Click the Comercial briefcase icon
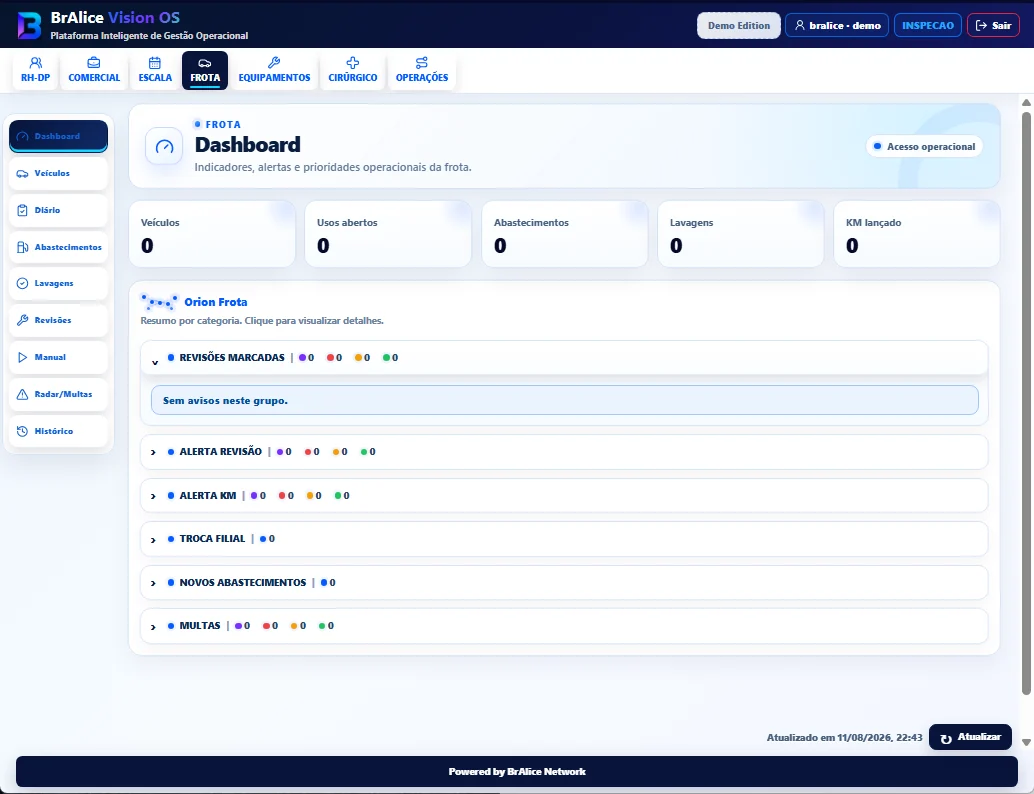Viewport: 1034px width, 794px height. coord(94,63)
